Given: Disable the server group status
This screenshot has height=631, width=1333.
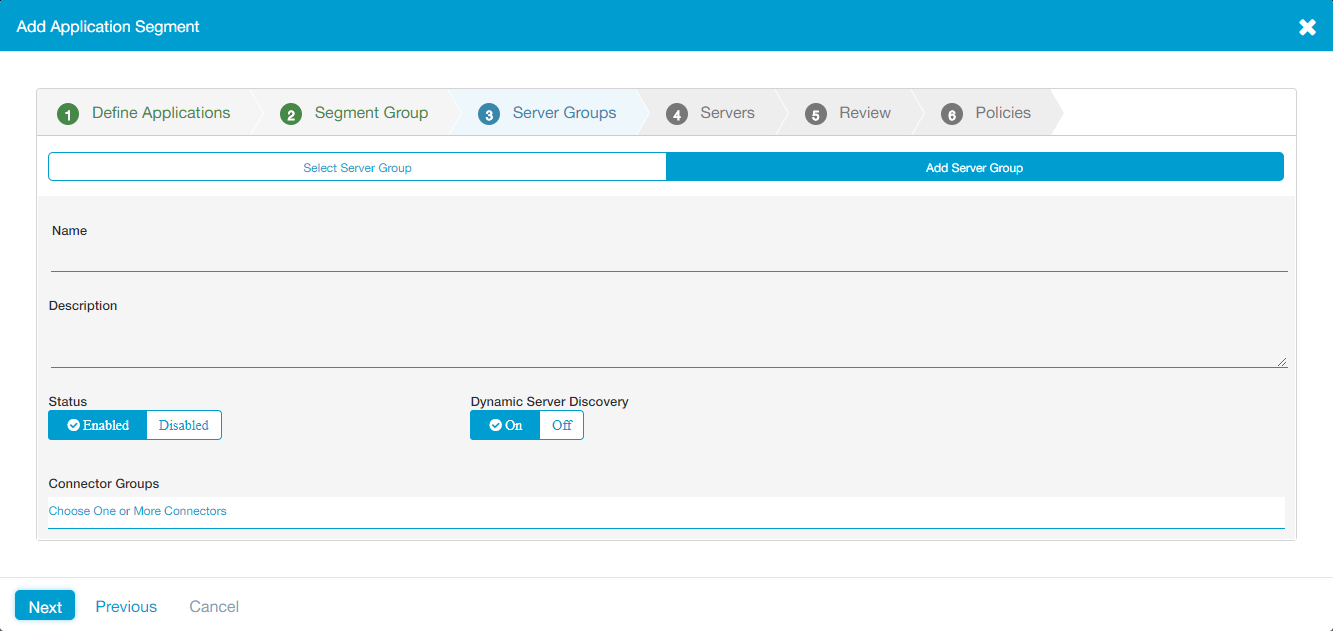Looking at the screenshot, I should click(184, 424).
